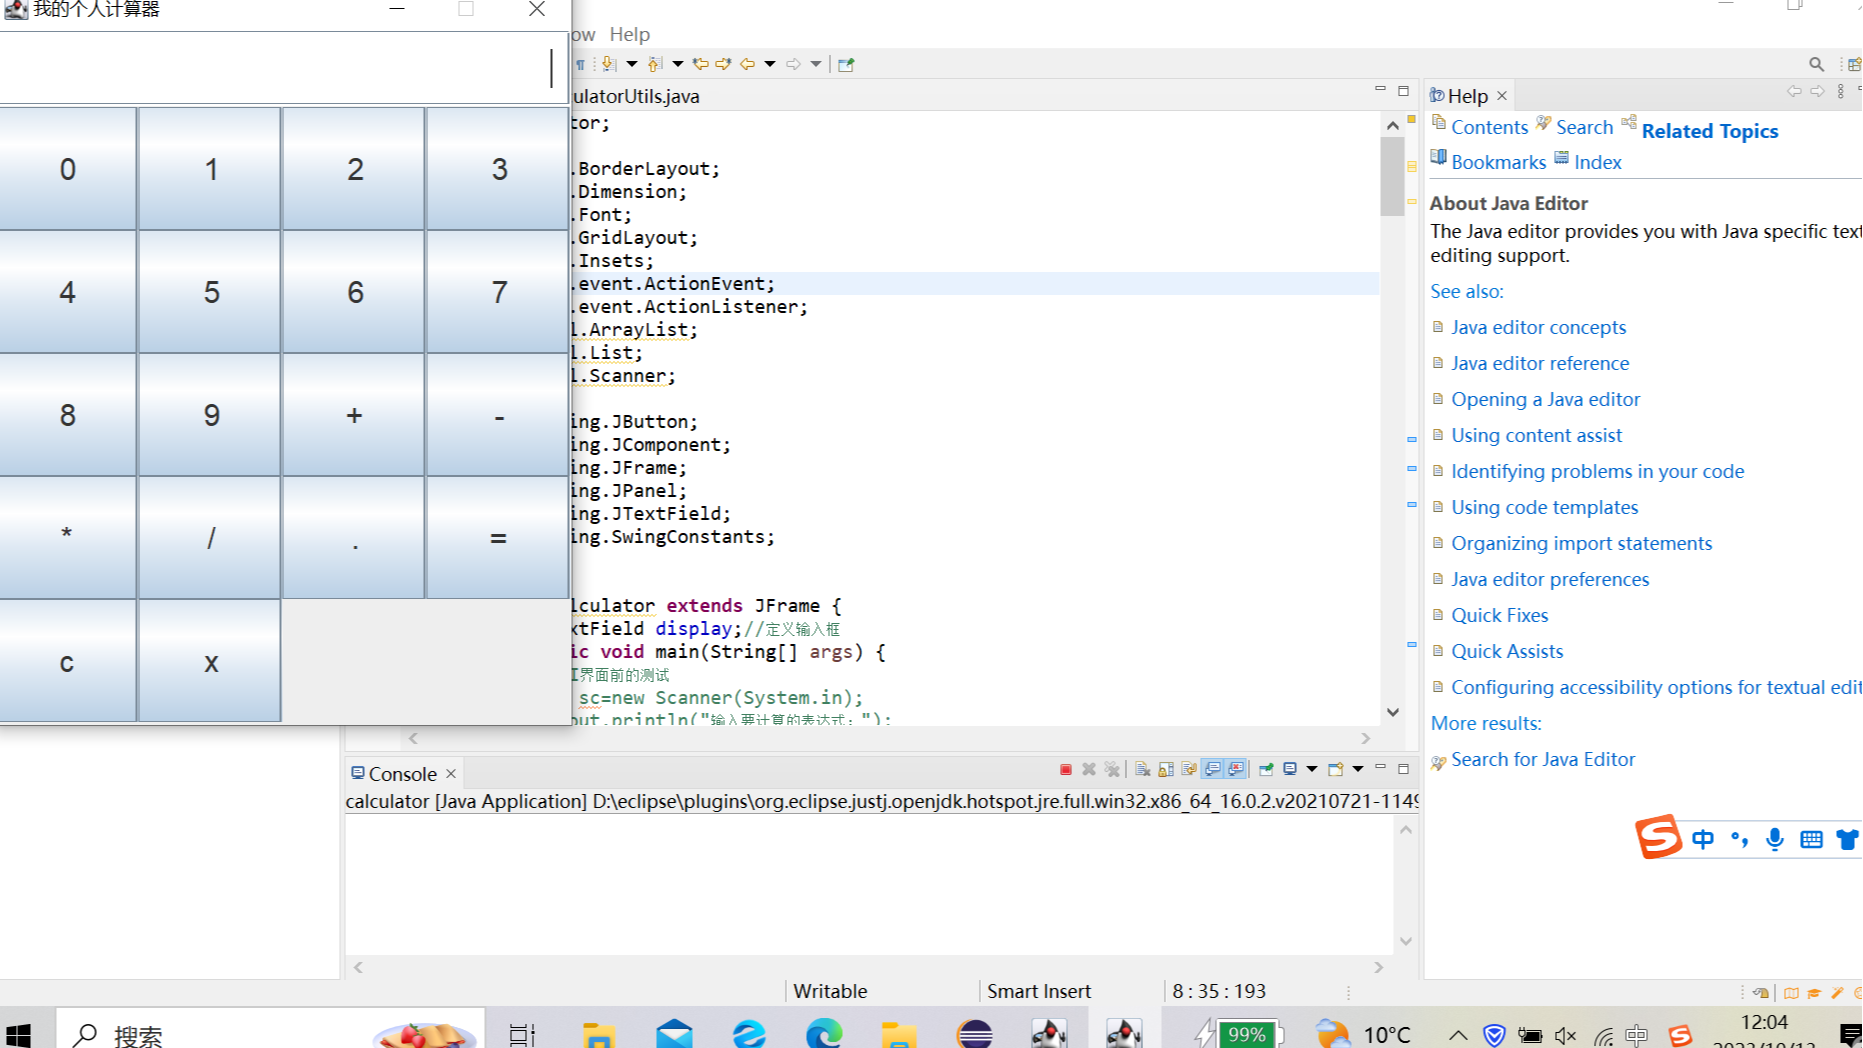1863x1048 pixels.
Task: Click Remove All Terminated Launches icon
Action: tap(1112, 770)
